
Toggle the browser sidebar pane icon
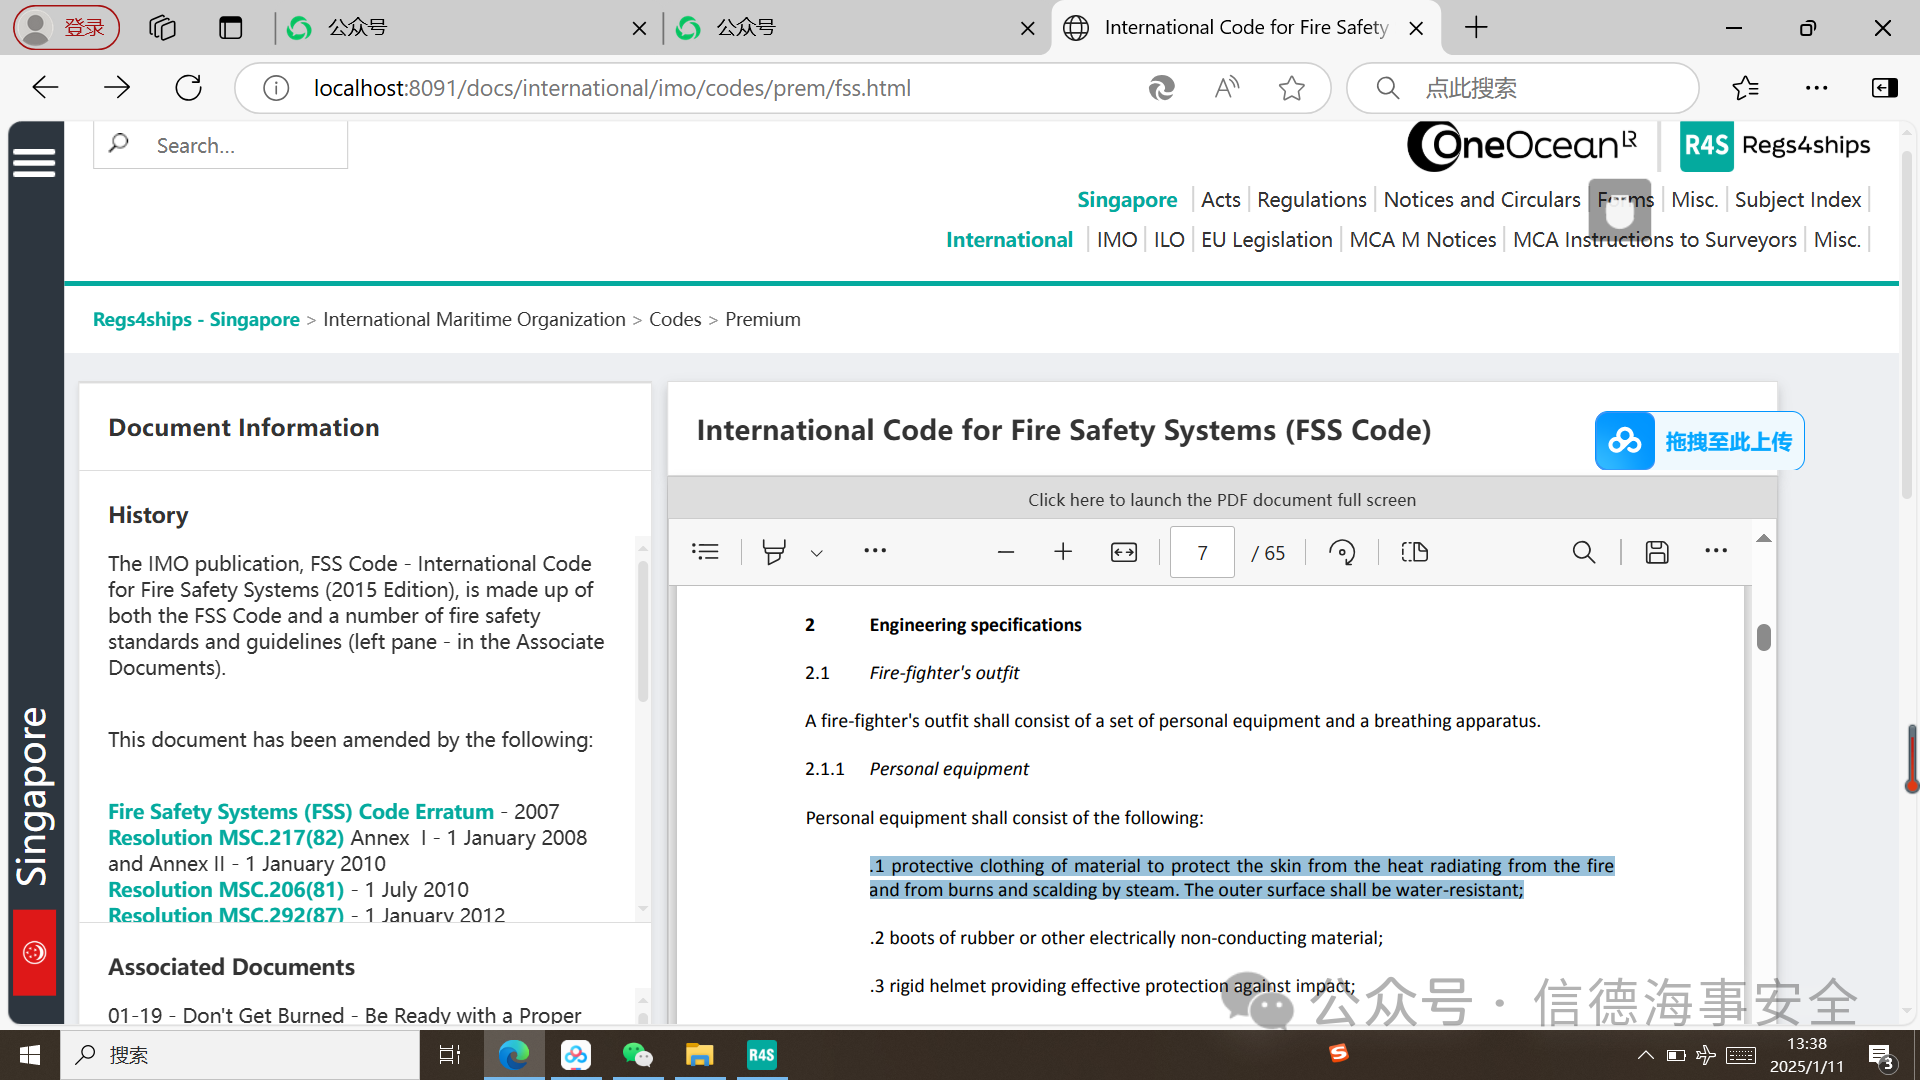pyautogui.click(x=1885, y=88)
